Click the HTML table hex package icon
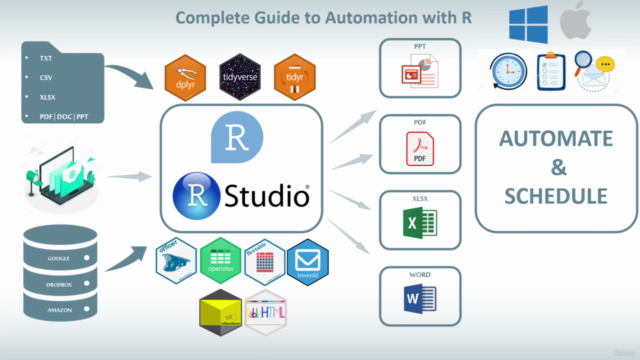Image resolution: width=640 pixels, height=360 pixels. pyautogui.click(x=265, y=313)
